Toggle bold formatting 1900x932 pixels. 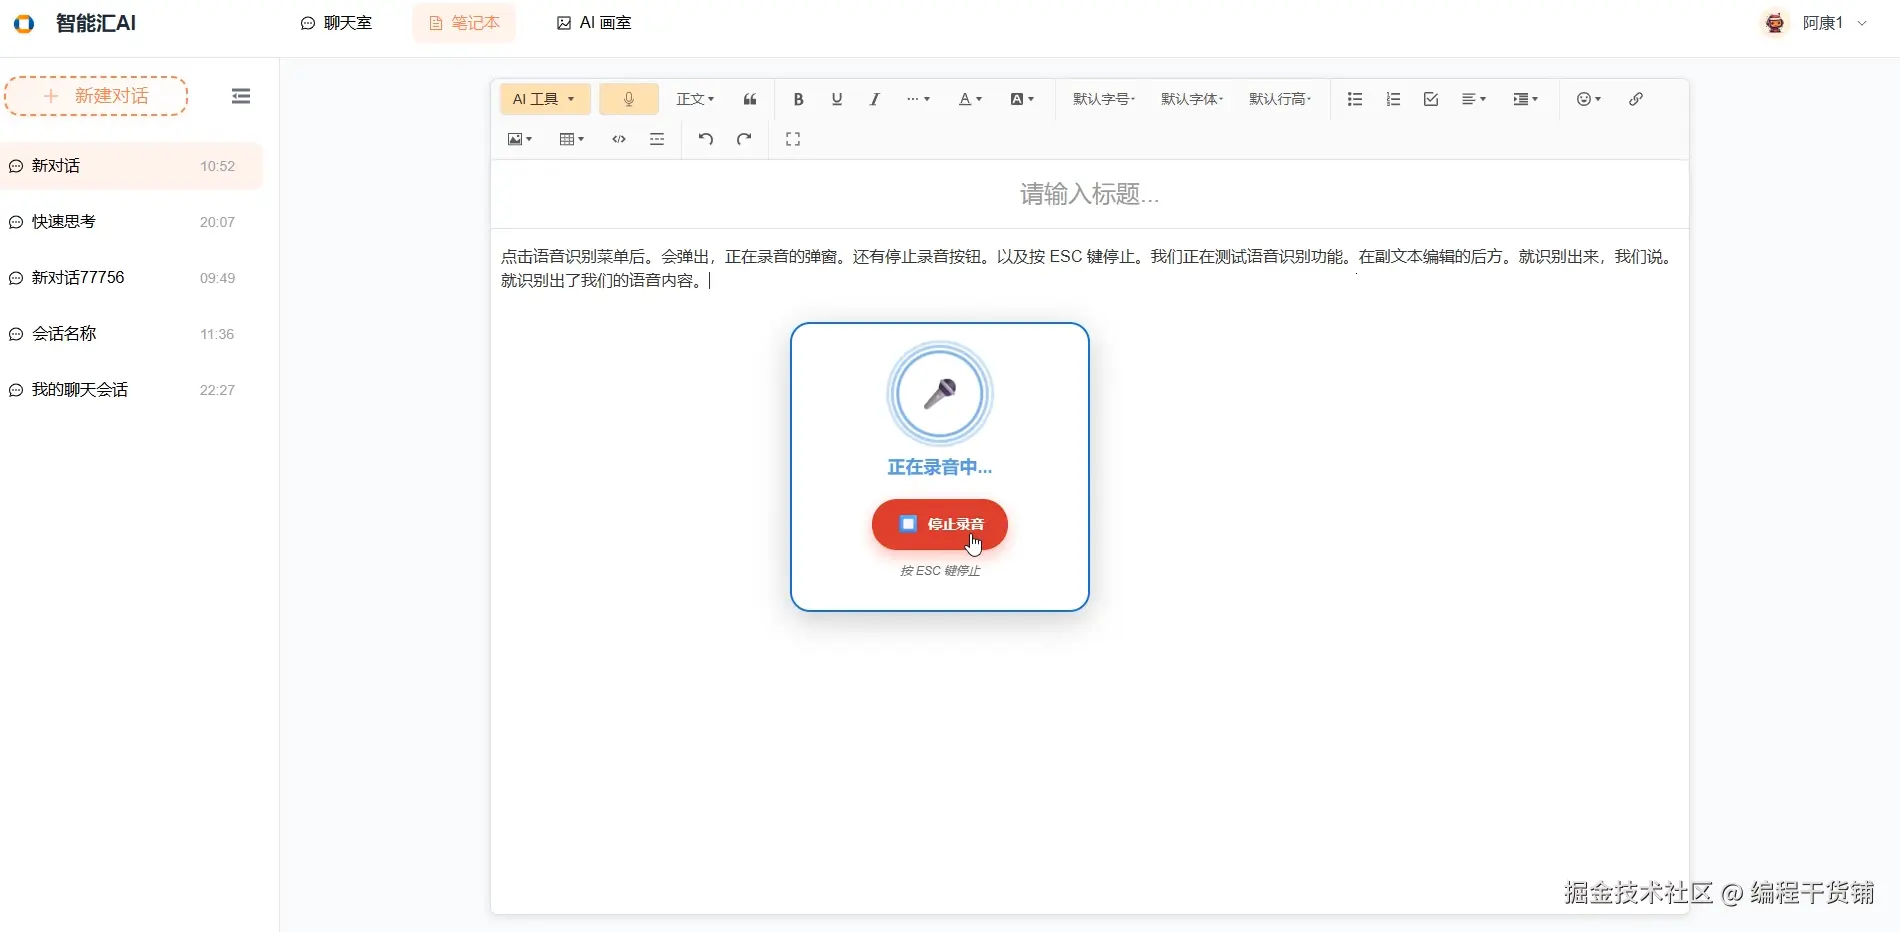point(797,99)
